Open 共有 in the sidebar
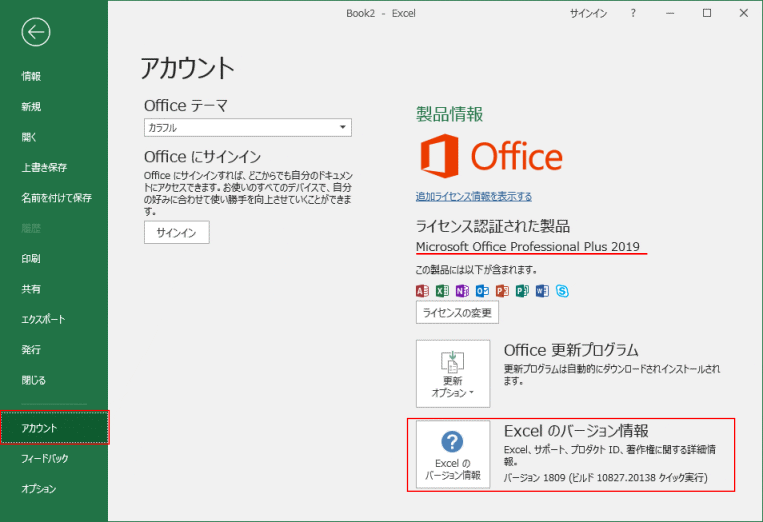Screen dimensions: 763x522 (x=31, y=289)
